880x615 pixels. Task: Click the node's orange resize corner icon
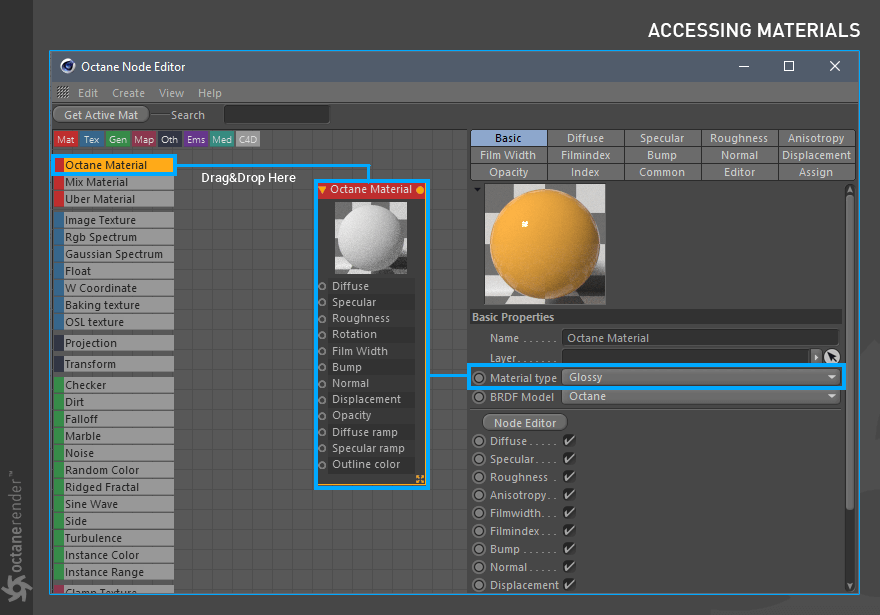(x=420, y=479)
